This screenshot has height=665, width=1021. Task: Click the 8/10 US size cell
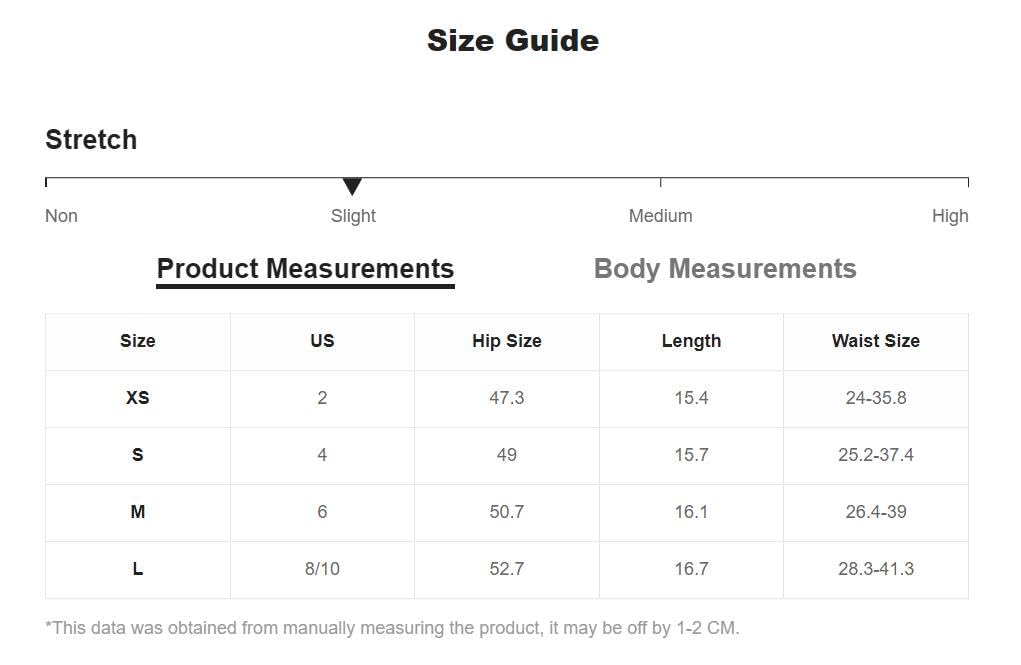(x=322, y=569)
